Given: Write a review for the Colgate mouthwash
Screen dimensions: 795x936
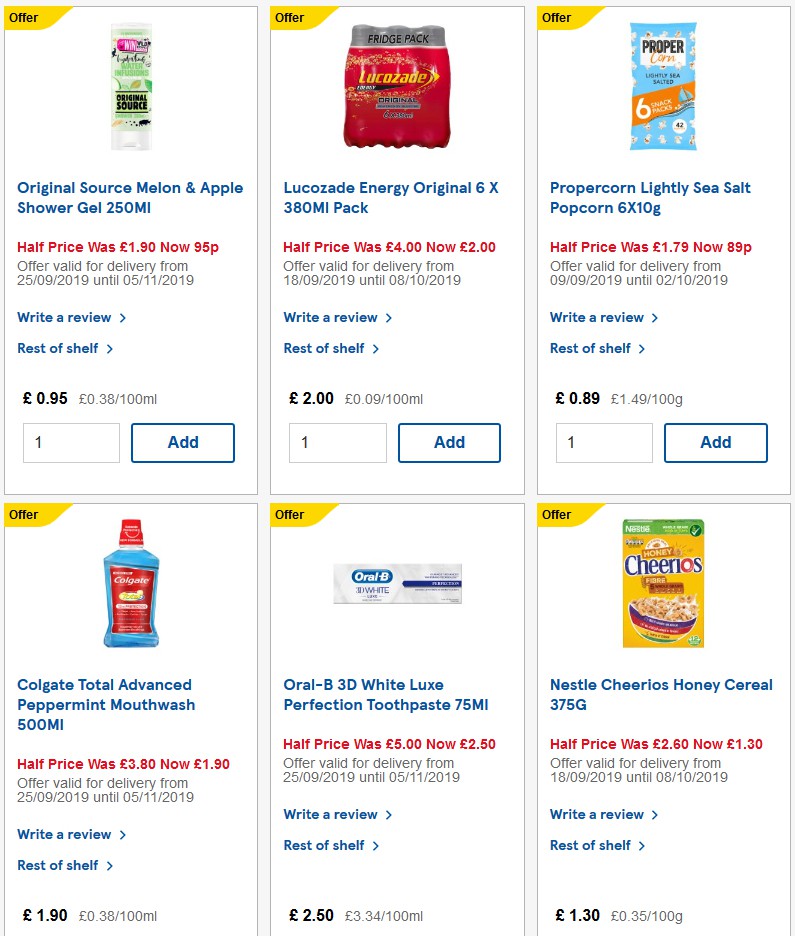Looking at the screenshot, I should coord(65,834).
